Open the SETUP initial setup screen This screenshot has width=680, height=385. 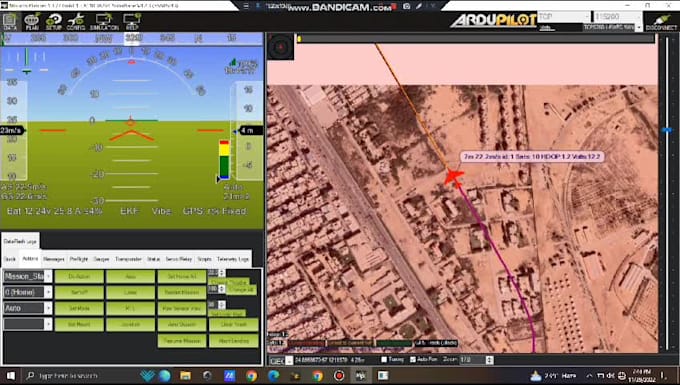[x=54, y=21]
